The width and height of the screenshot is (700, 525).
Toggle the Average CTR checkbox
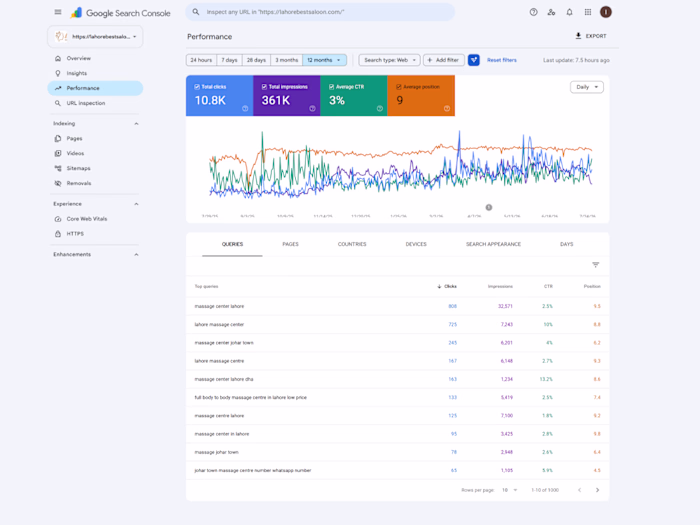pos(331,87)
